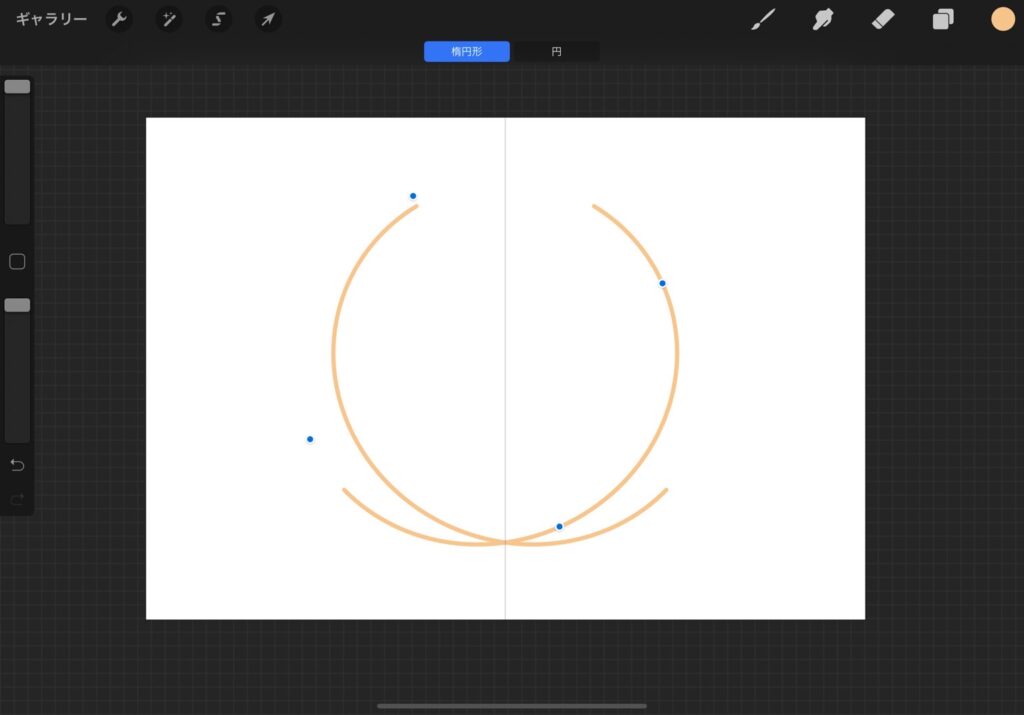Select the Adjustments magic wand icon
1024x715 pixels.
[168, 19]
